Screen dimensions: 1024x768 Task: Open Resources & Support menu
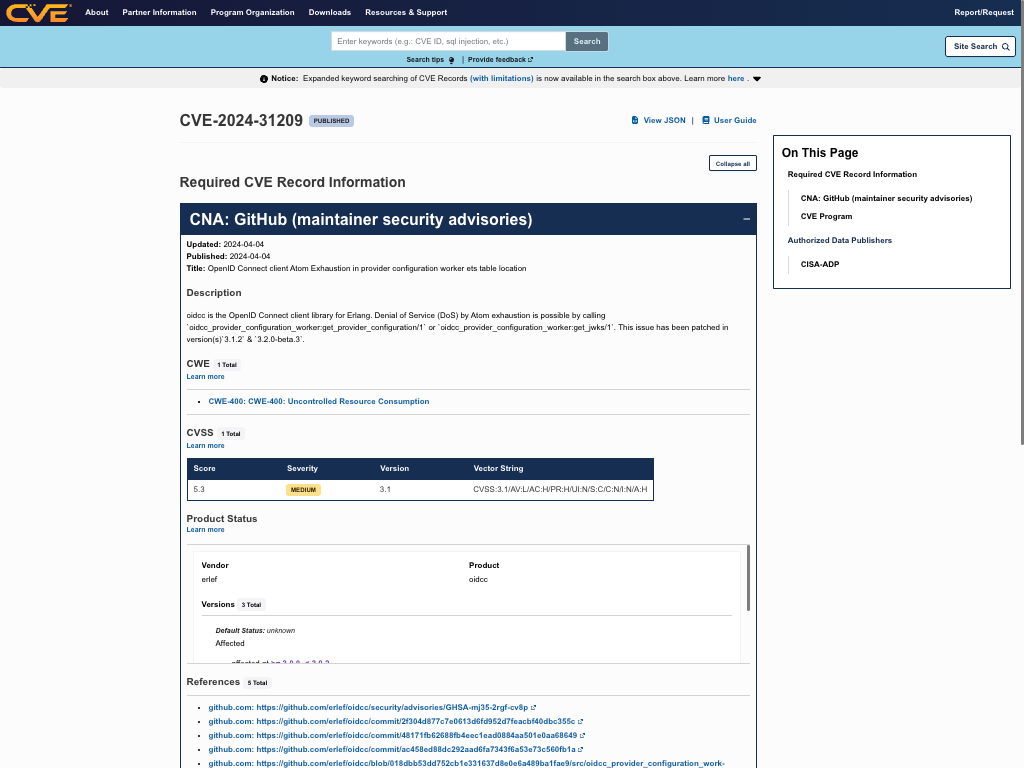(x=406, y=12)
